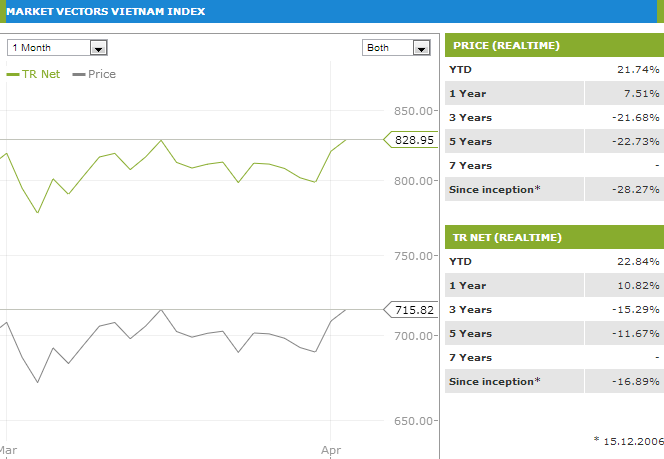
Task: Select the 7.51% Price 1 Year value
Action: [x=642, y=94]
